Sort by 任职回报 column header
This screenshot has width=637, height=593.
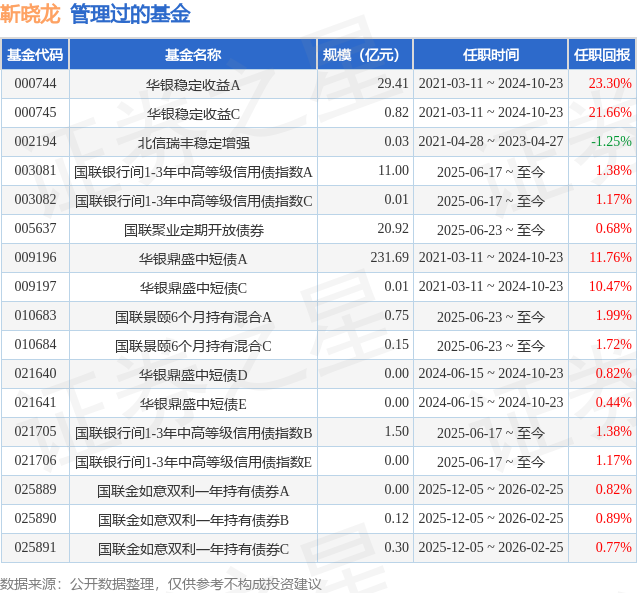pyautogui.click(x=602, y=55)
